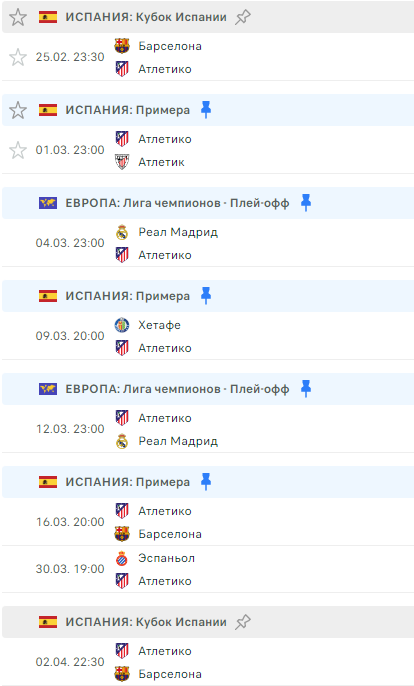Open 02.04 22:30 cup match row

tap(208, 662)
